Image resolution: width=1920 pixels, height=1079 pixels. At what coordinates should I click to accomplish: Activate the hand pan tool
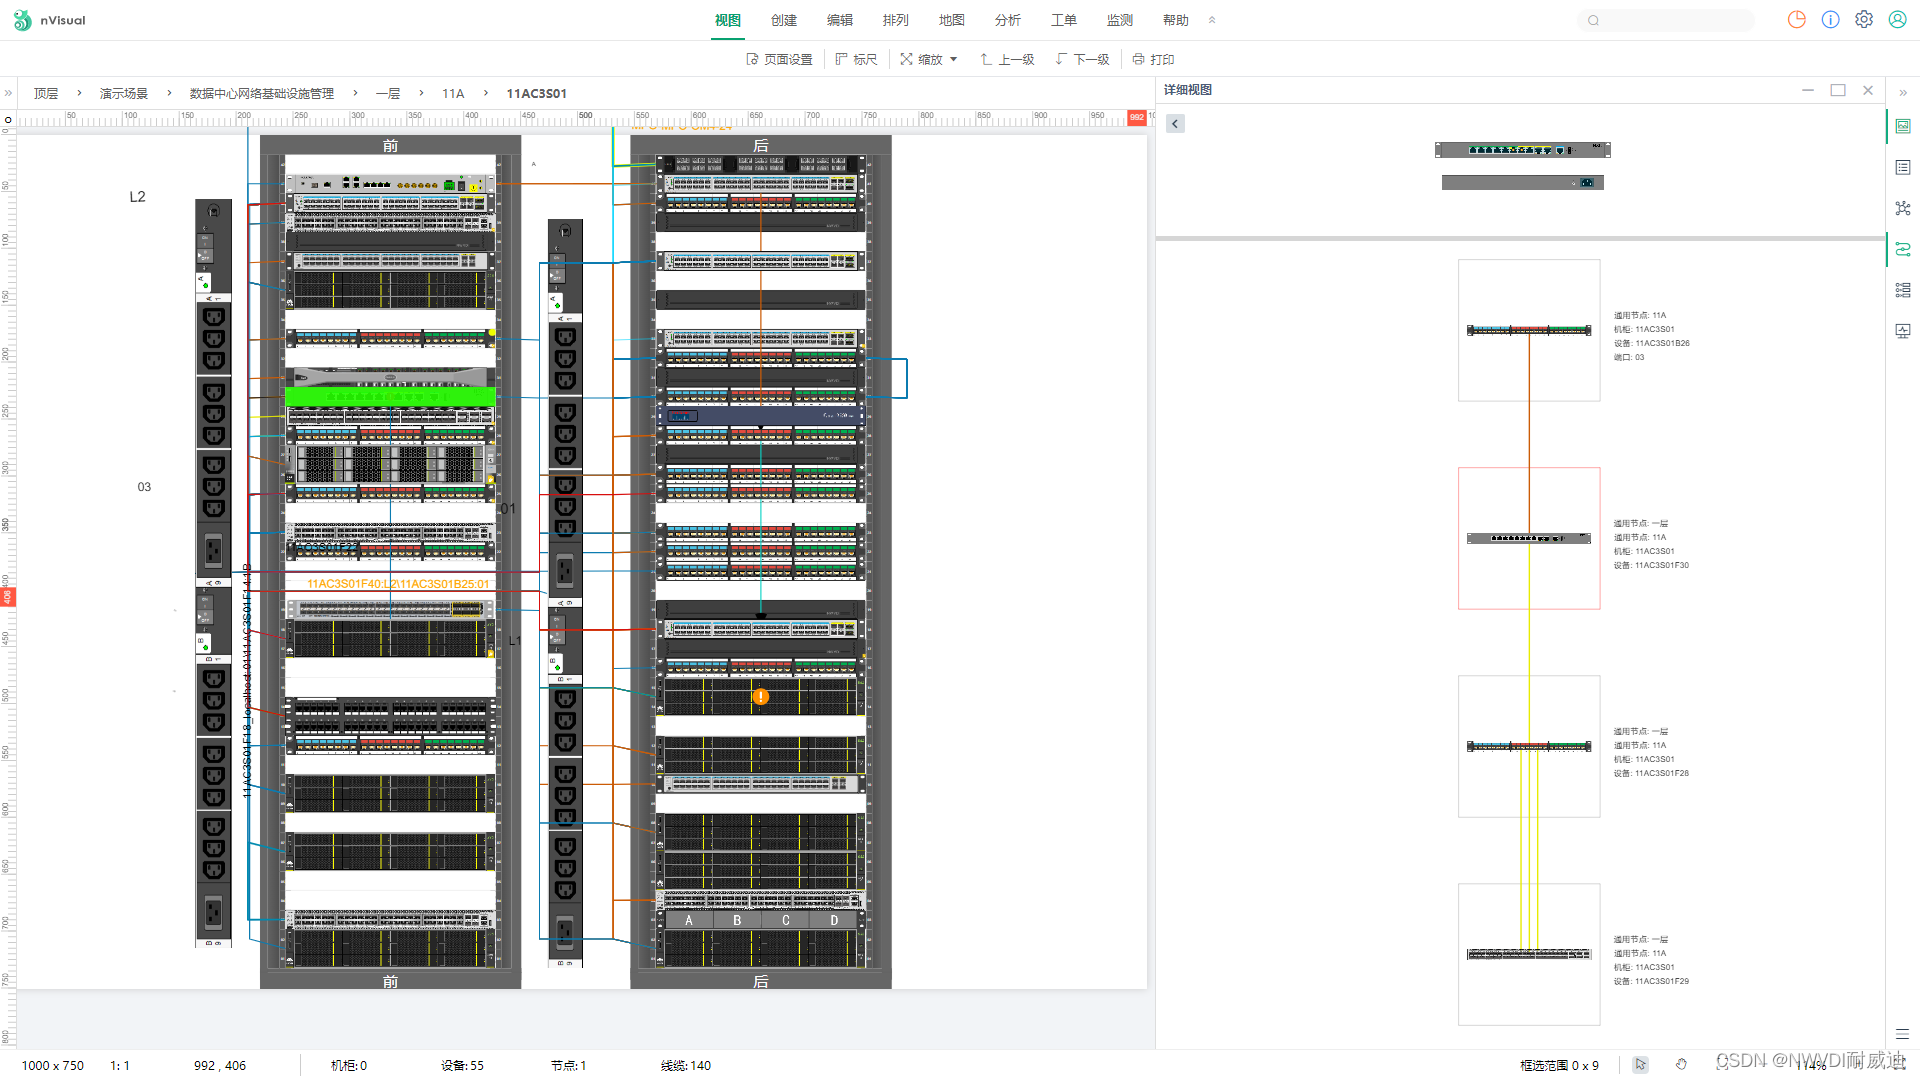(1681, 1065)
